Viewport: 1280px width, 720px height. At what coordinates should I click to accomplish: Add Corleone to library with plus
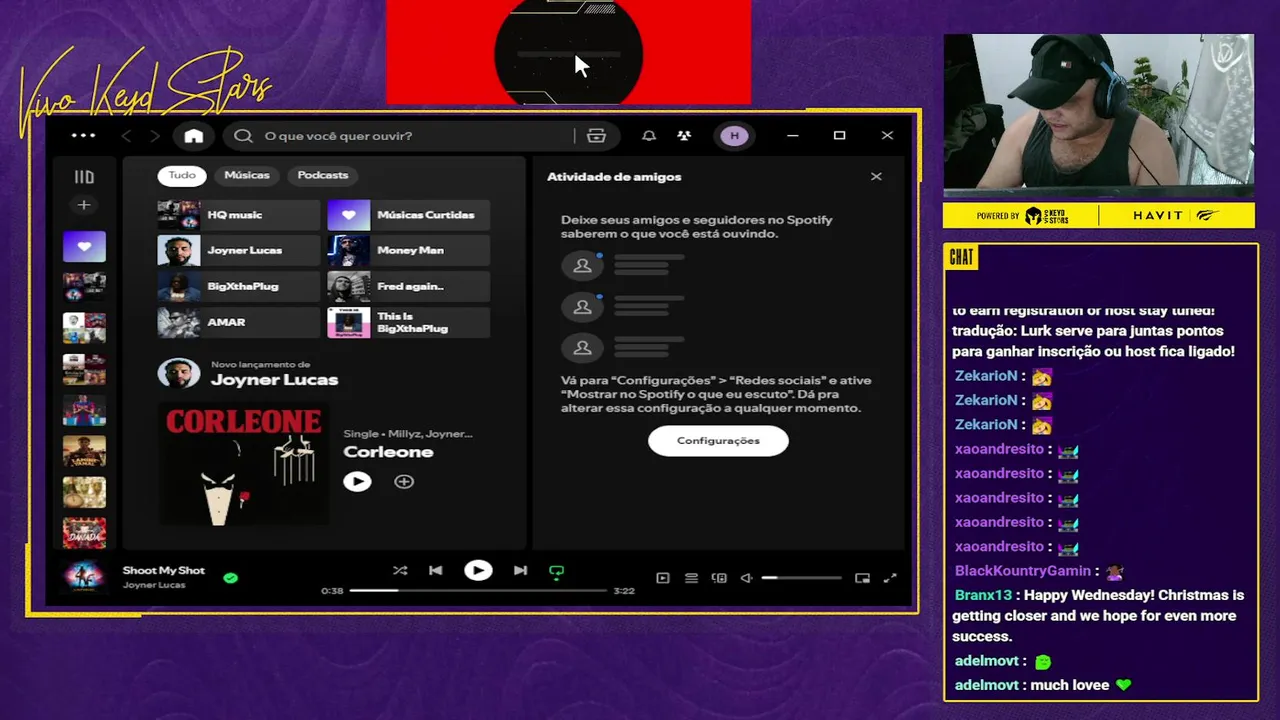(404, 482)
